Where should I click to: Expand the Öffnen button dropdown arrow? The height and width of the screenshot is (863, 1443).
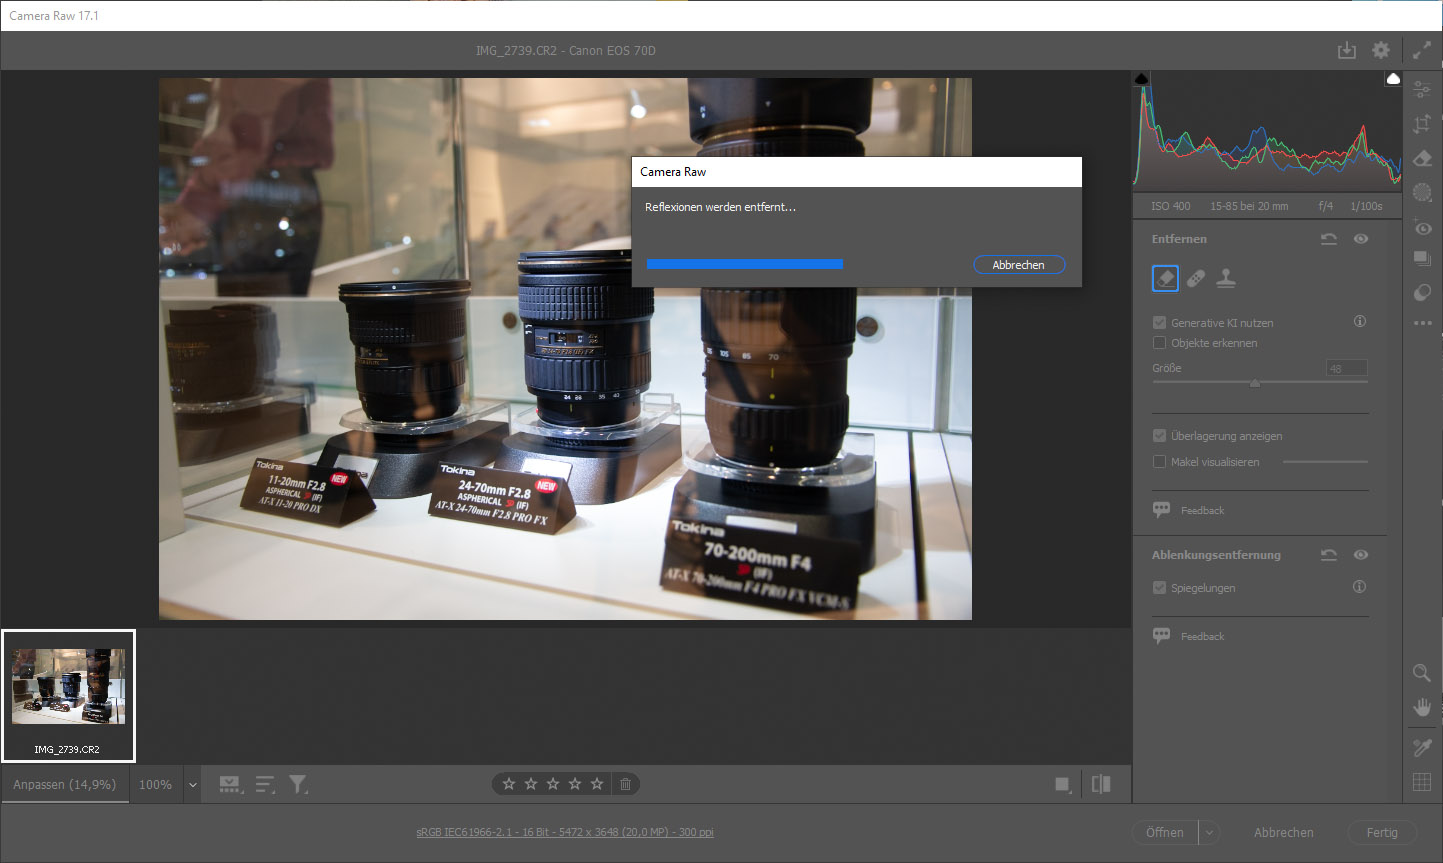tap(1209, 832)
